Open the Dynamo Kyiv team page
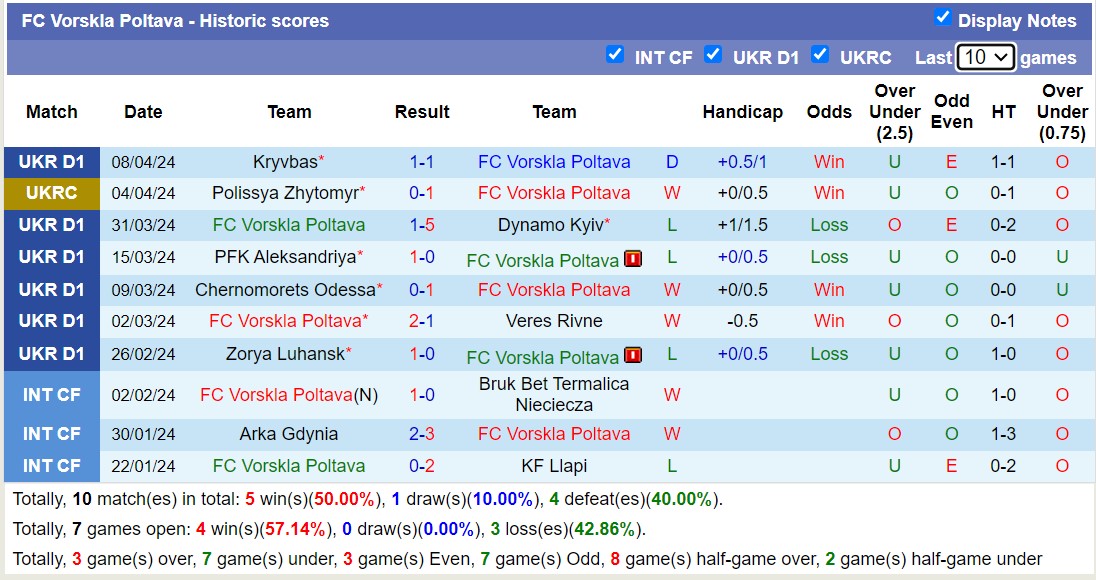The image size is (1096, 580). 551,224
